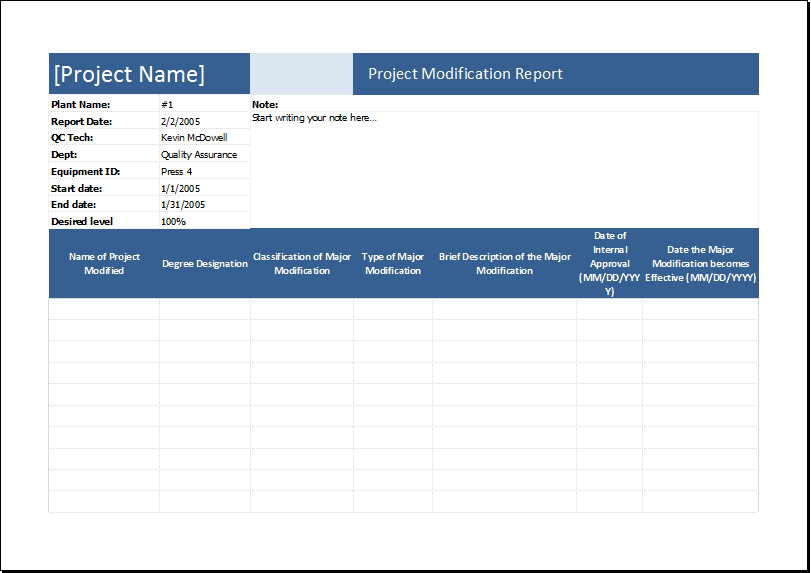Select the Type of Major Modification header
The image size is (811, 573).
pyautogui.click(x=393, y=263)
